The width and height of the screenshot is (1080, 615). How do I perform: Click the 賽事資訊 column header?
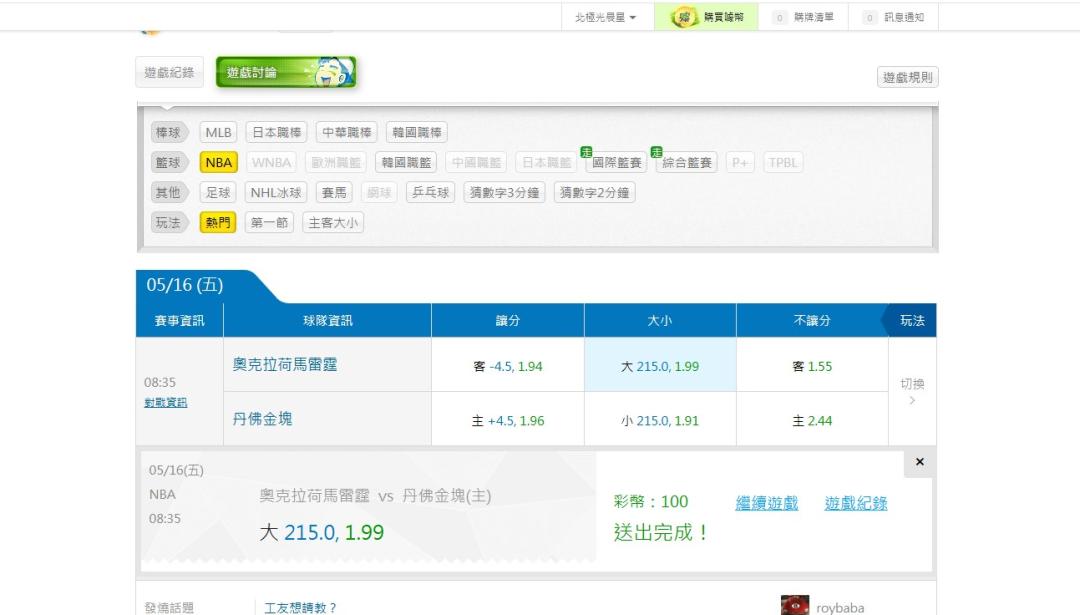click(180, 320)
